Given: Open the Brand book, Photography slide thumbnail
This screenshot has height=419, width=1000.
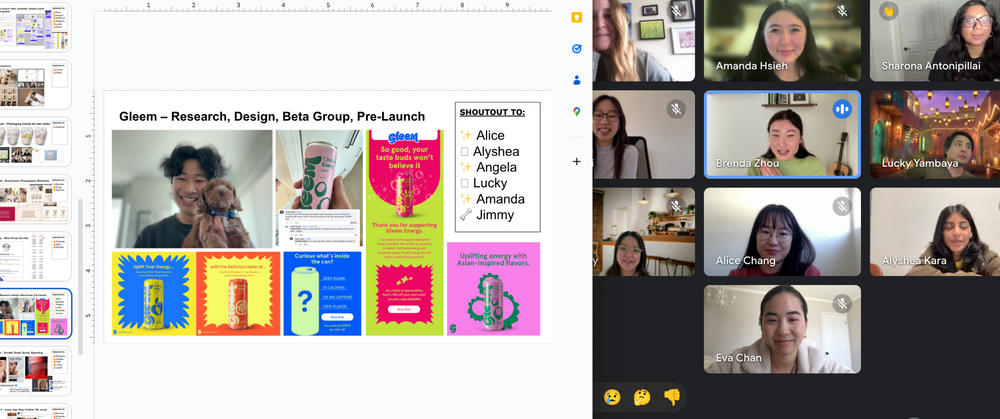Looking at the screenshot, I should click(x=34, y=199).
